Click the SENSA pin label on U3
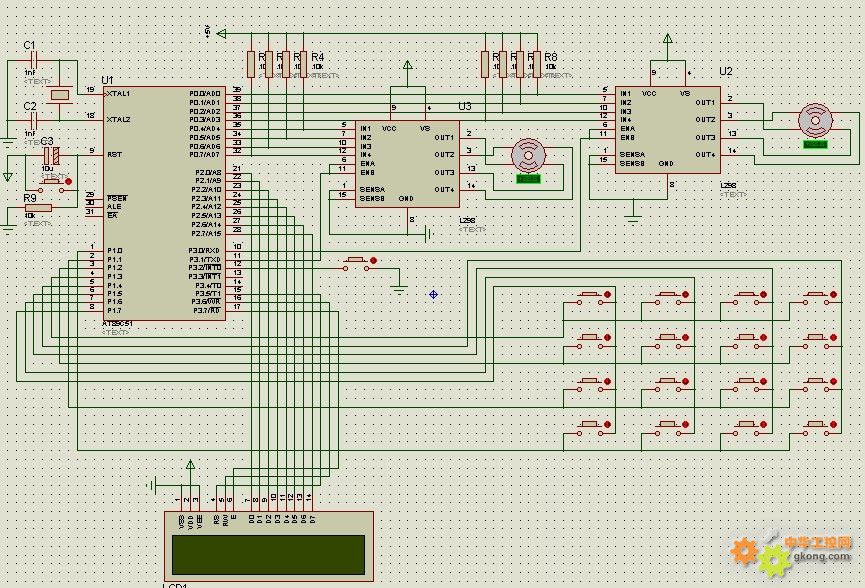865x588 pixels. click(372, 189)
